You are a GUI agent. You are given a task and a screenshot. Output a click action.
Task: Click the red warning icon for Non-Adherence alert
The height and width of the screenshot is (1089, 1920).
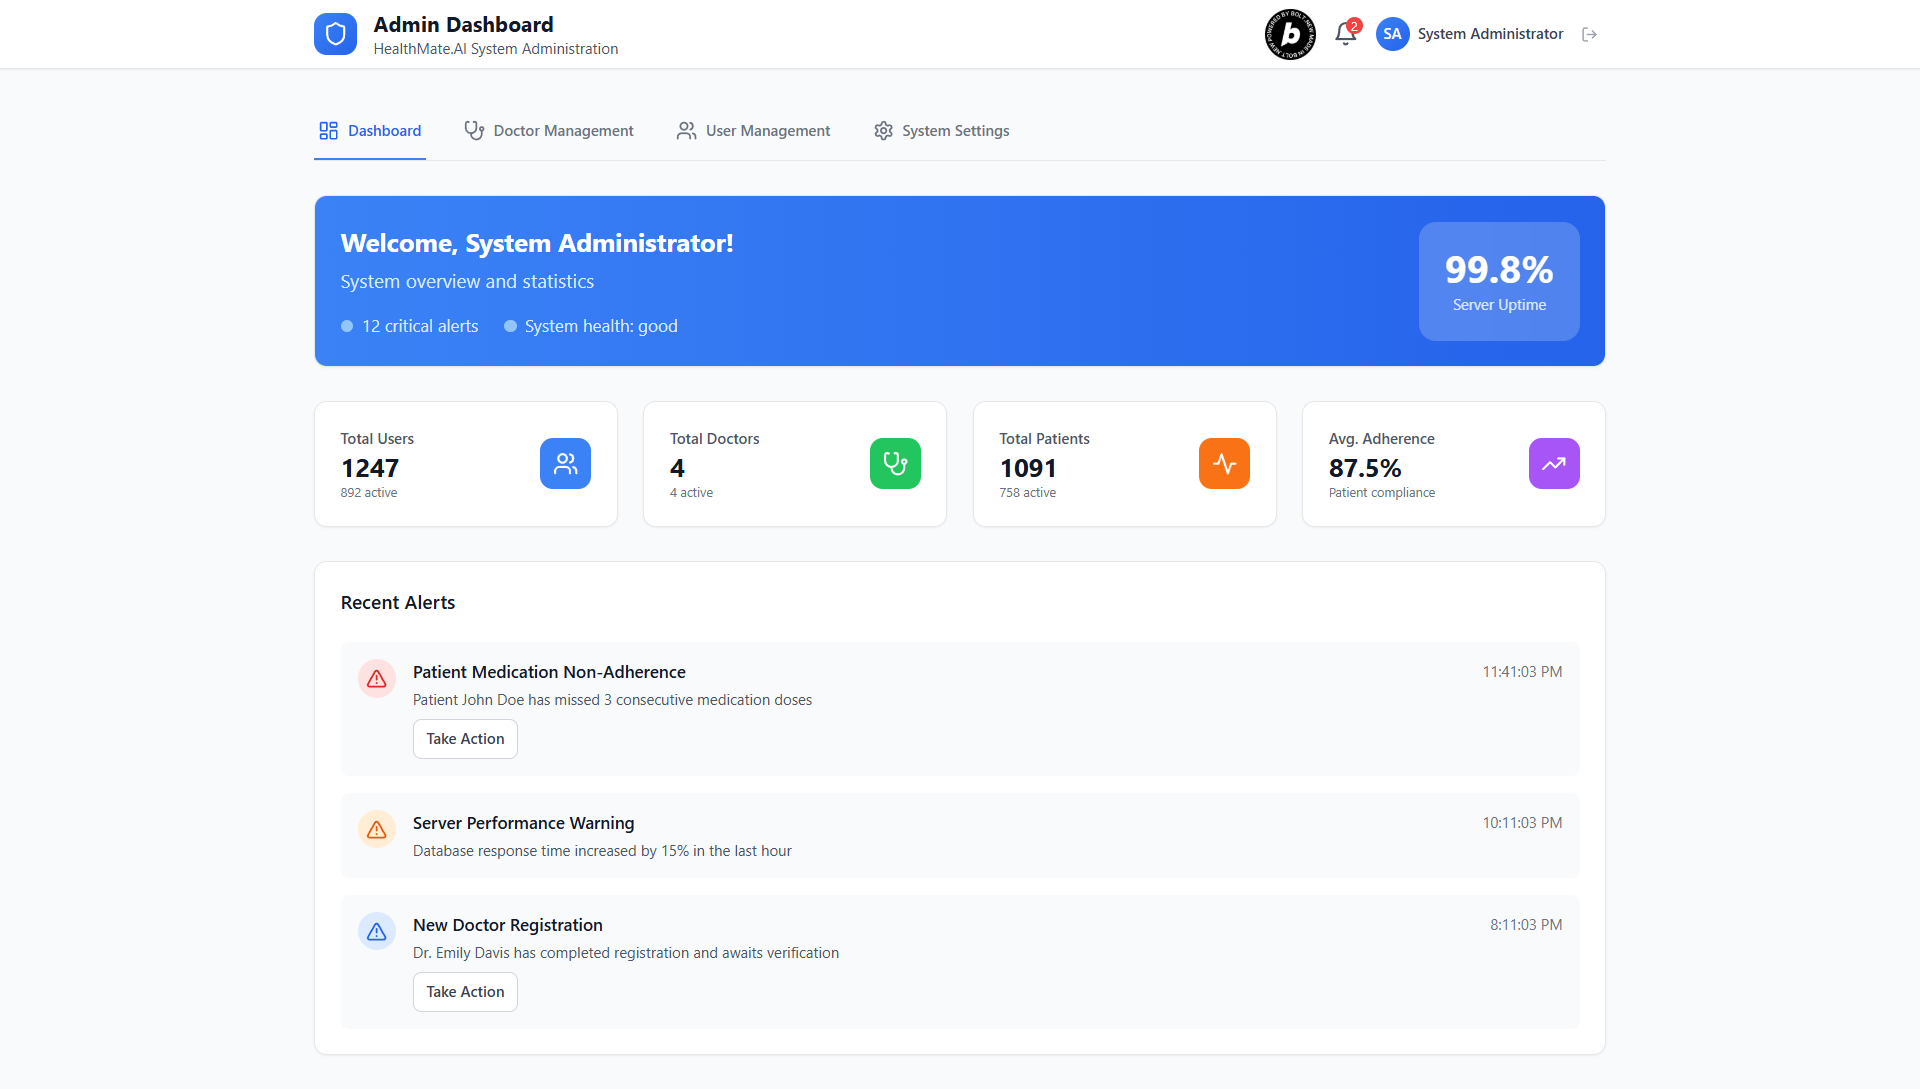(x=377, y=679)
